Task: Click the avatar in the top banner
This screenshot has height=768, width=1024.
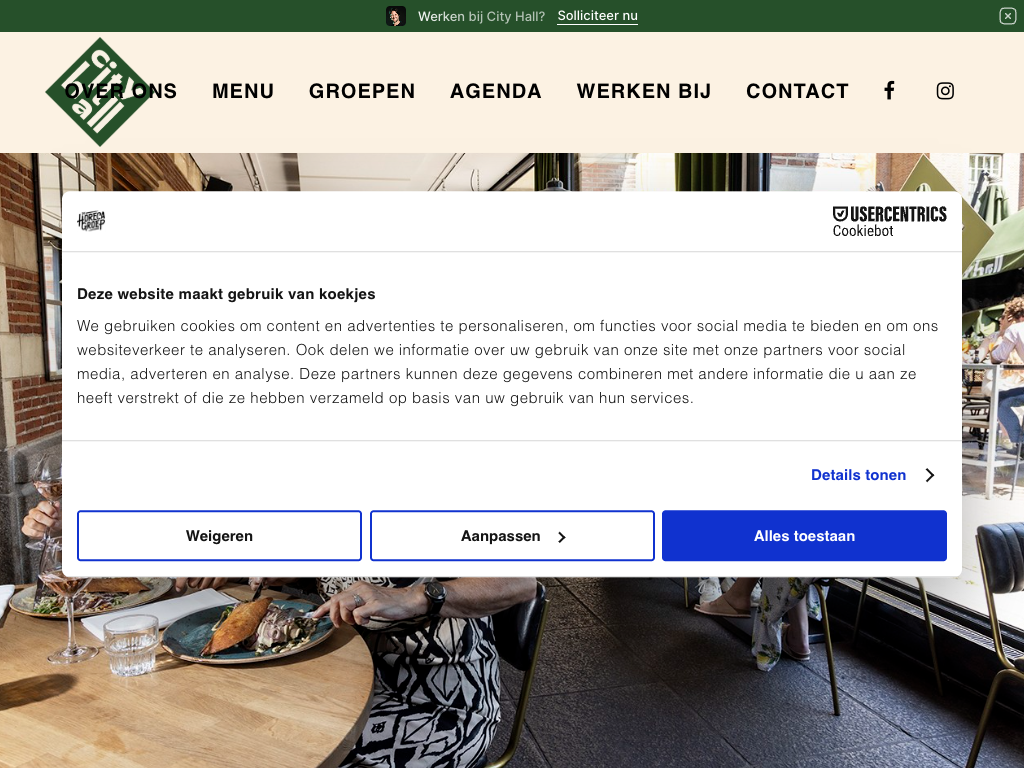Action: click(396, 16)
